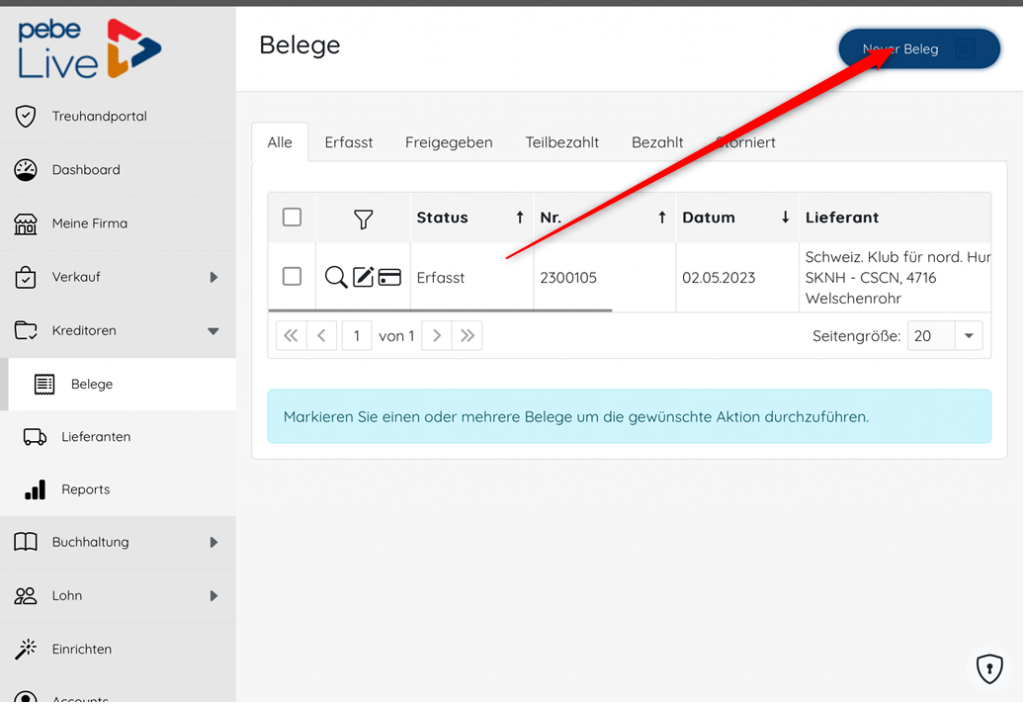
Task: Sort by Datum column arrow
Action: point(786,217)
